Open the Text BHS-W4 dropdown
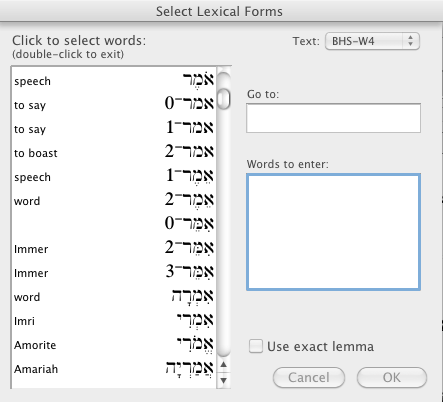Screen dimensions: 443x402 pos(372,41)
